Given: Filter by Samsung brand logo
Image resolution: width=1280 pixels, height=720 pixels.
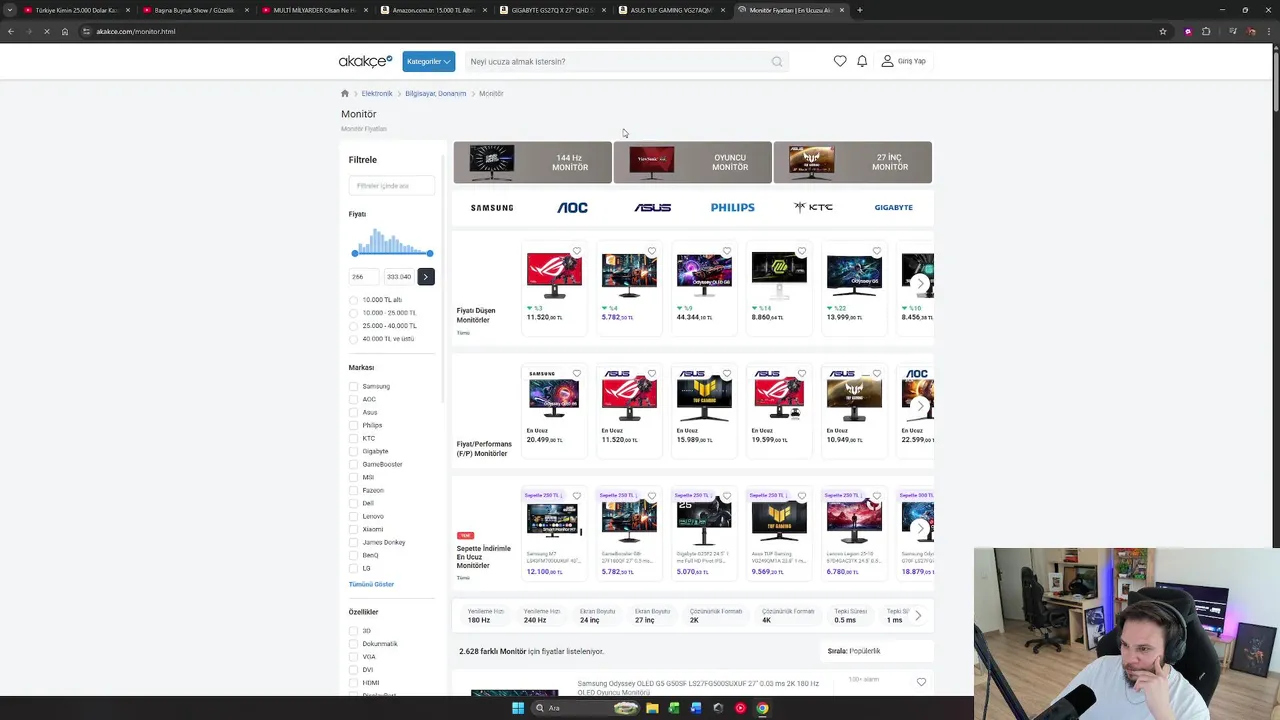Looking at the screenshot, I should pyautogui.click(x=492, y=208).
